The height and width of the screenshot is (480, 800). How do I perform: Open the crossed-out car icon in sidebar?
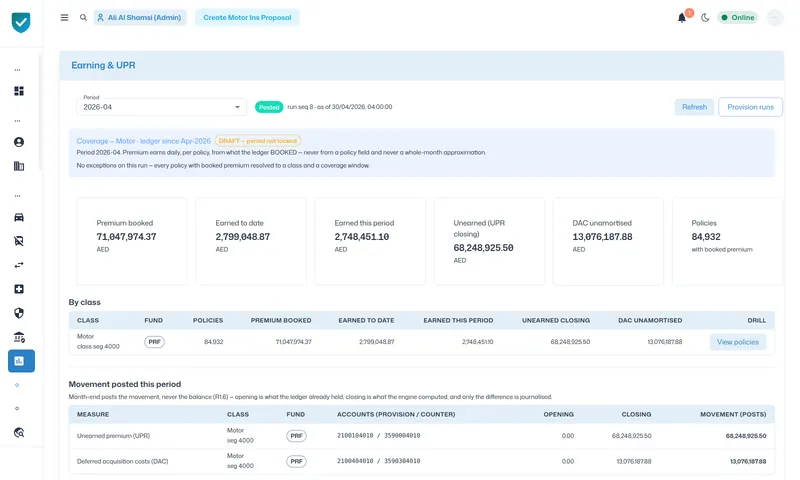tap(19, 241)
